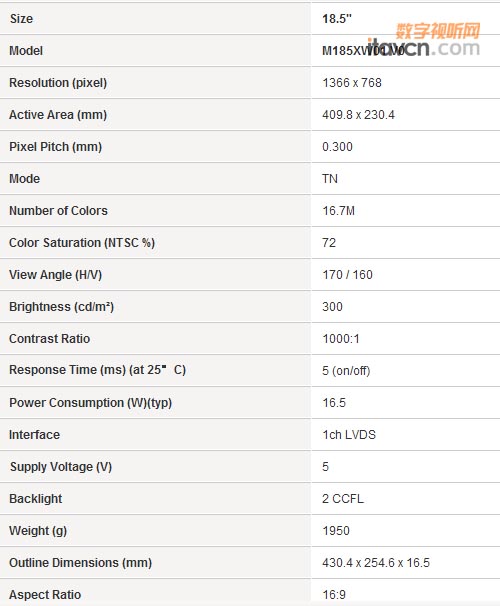Viewport: 500px width, 606px height.
Task: Select the Outline Dimensions value 430.4 x 254.6 x 16.5
Action: (x=376, y=563)
